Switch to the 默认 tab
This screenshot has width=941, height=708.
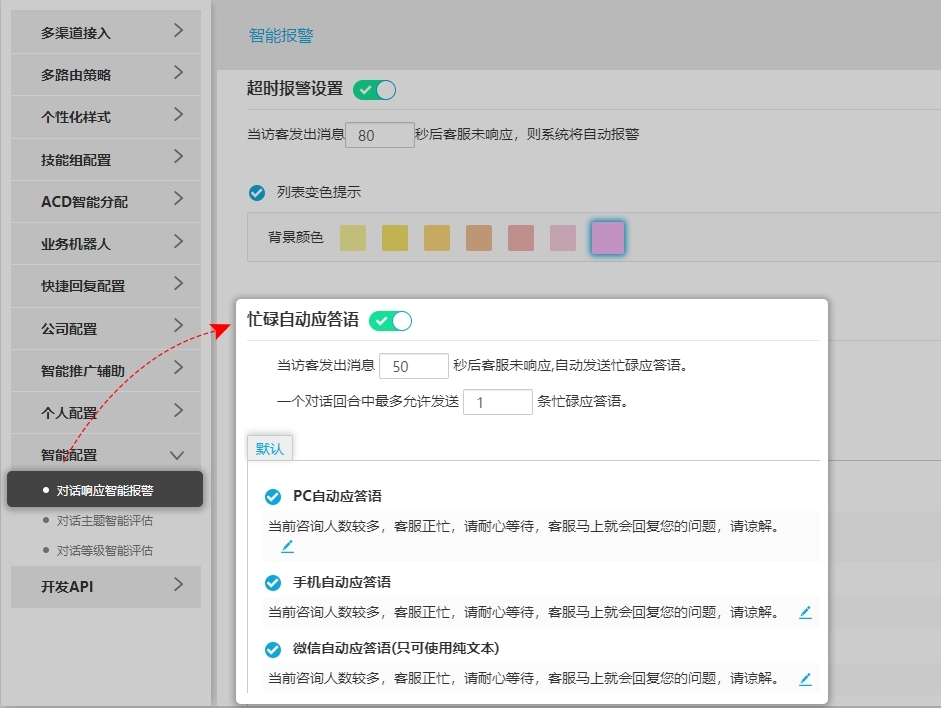coord(269,449)
